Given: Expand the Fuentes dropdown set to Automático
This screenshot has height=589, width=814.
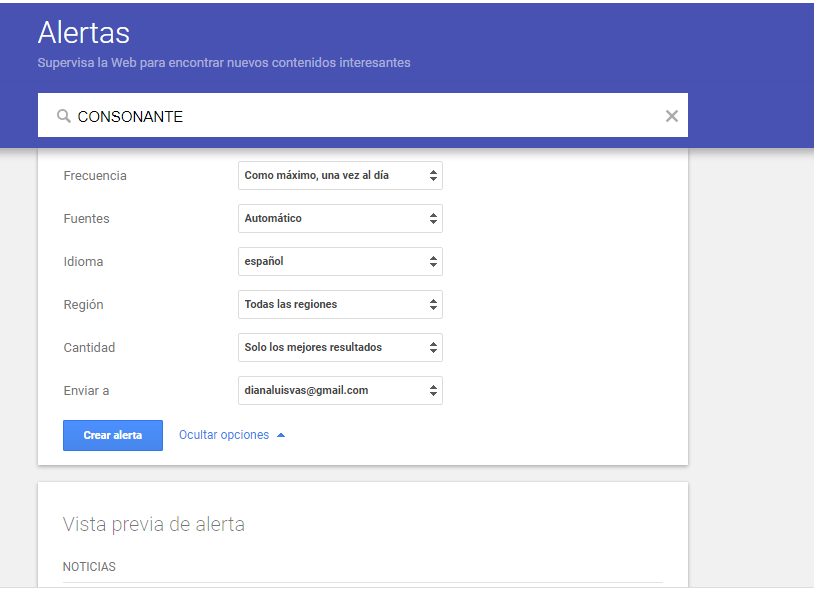Looking at the screenshot, I should pyautogui.click(x=340, y=218).
